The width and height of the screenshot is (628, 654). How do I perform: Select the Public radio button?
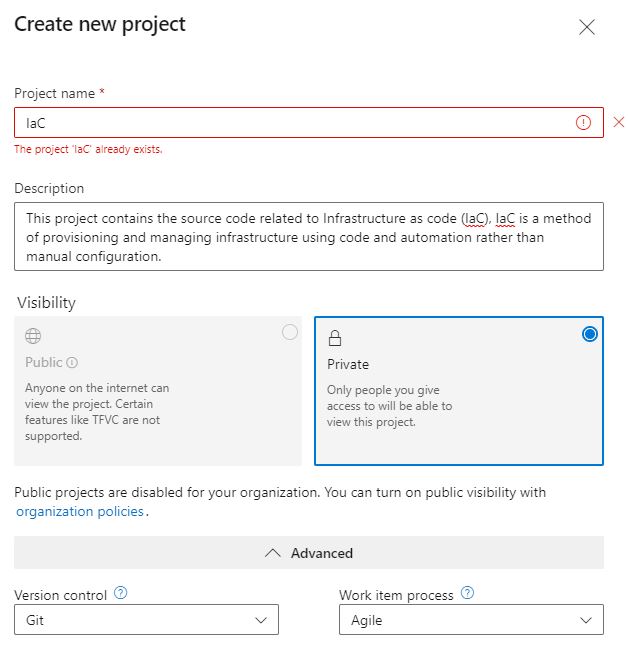point(289,332)
